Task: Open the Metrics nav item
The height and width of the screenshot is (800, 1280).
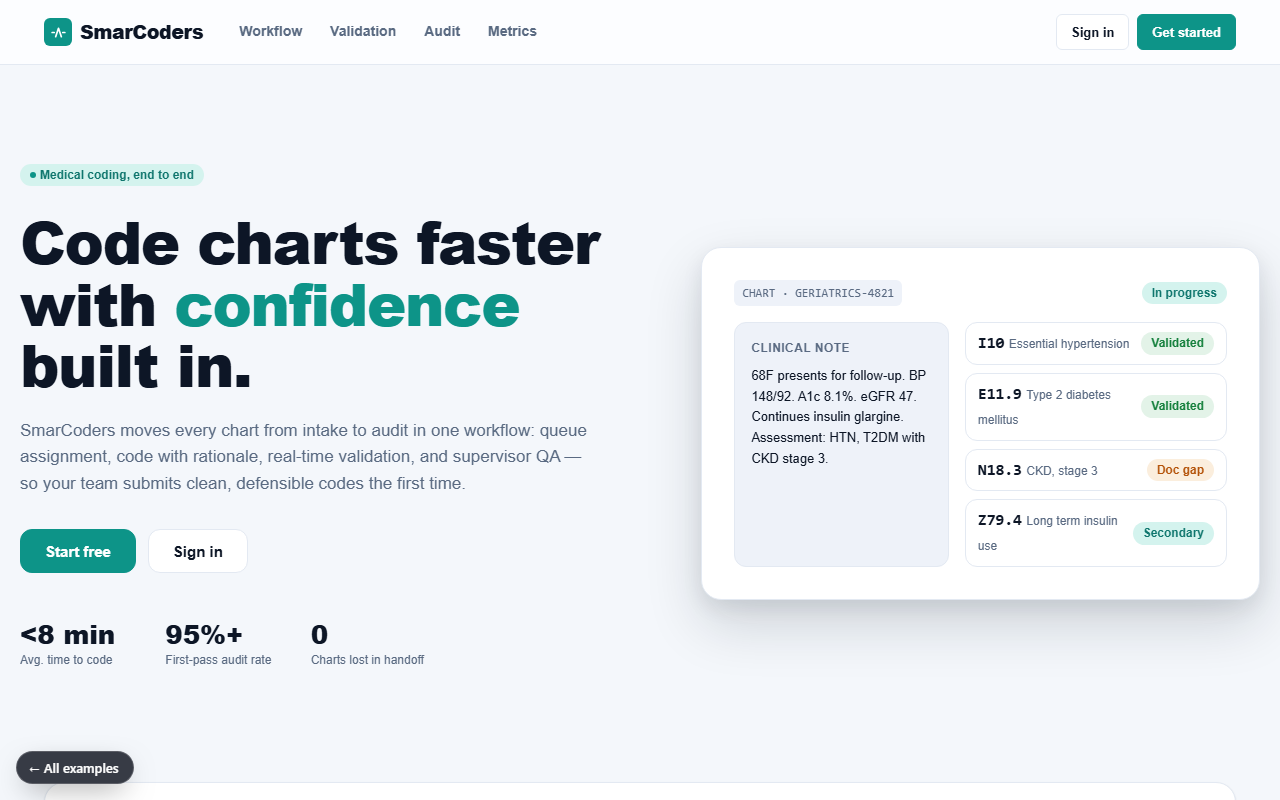Action: click(x=512, y=31)
